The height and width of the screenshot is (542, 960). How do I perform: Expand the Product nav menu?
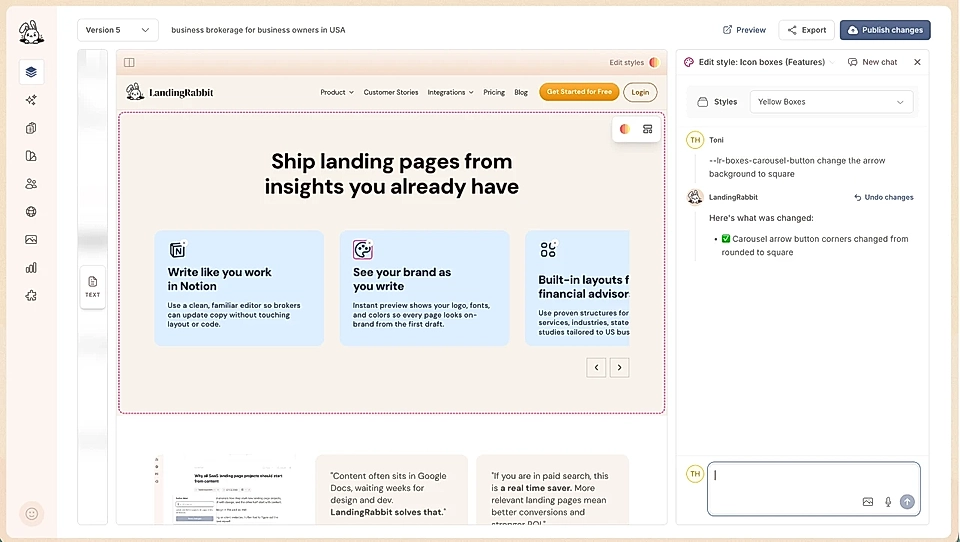(337, 92)
